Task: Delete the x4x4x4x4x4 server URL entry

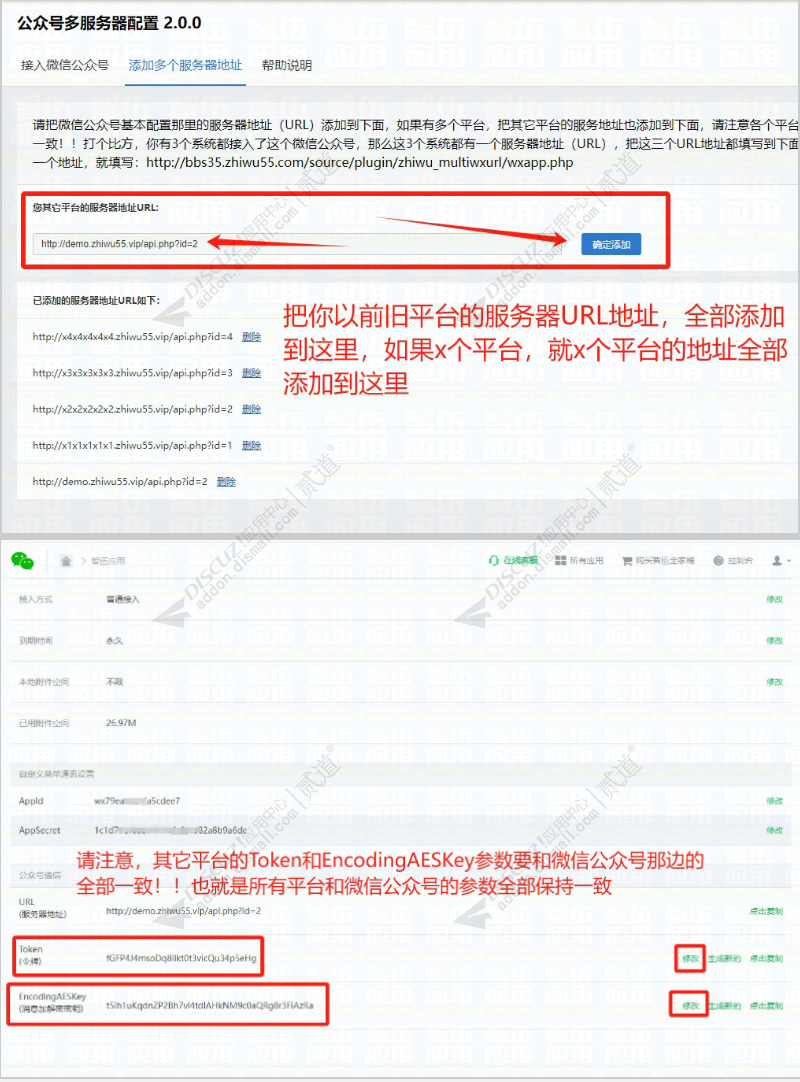Action: pos(251,337)
